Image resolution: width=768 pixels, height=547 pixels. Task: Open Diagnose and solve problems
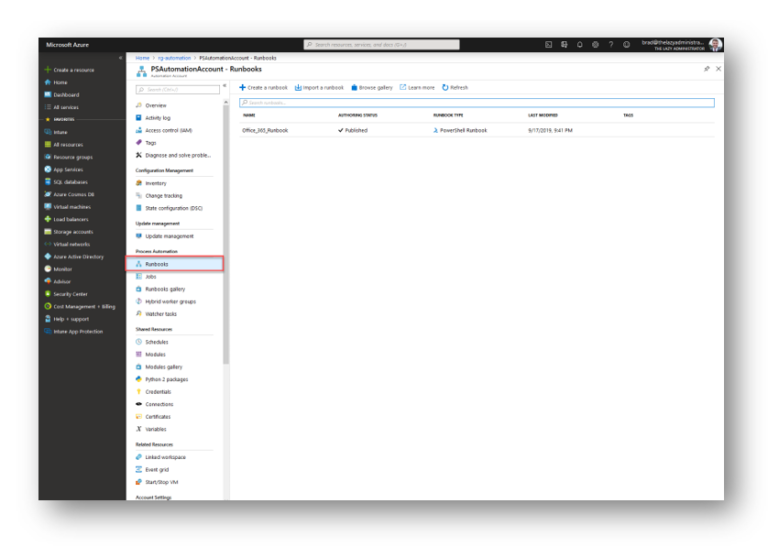pos(173,155)
